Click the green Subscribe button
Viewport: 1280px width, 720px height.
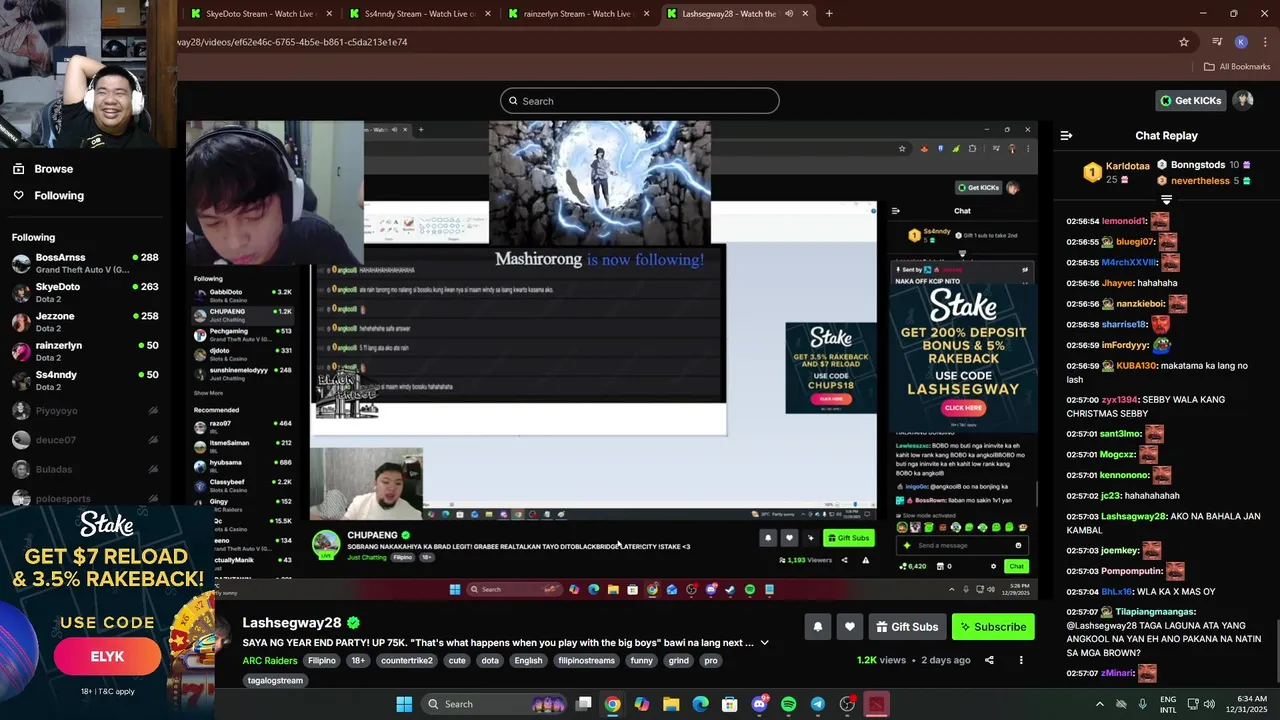(993, 627)
